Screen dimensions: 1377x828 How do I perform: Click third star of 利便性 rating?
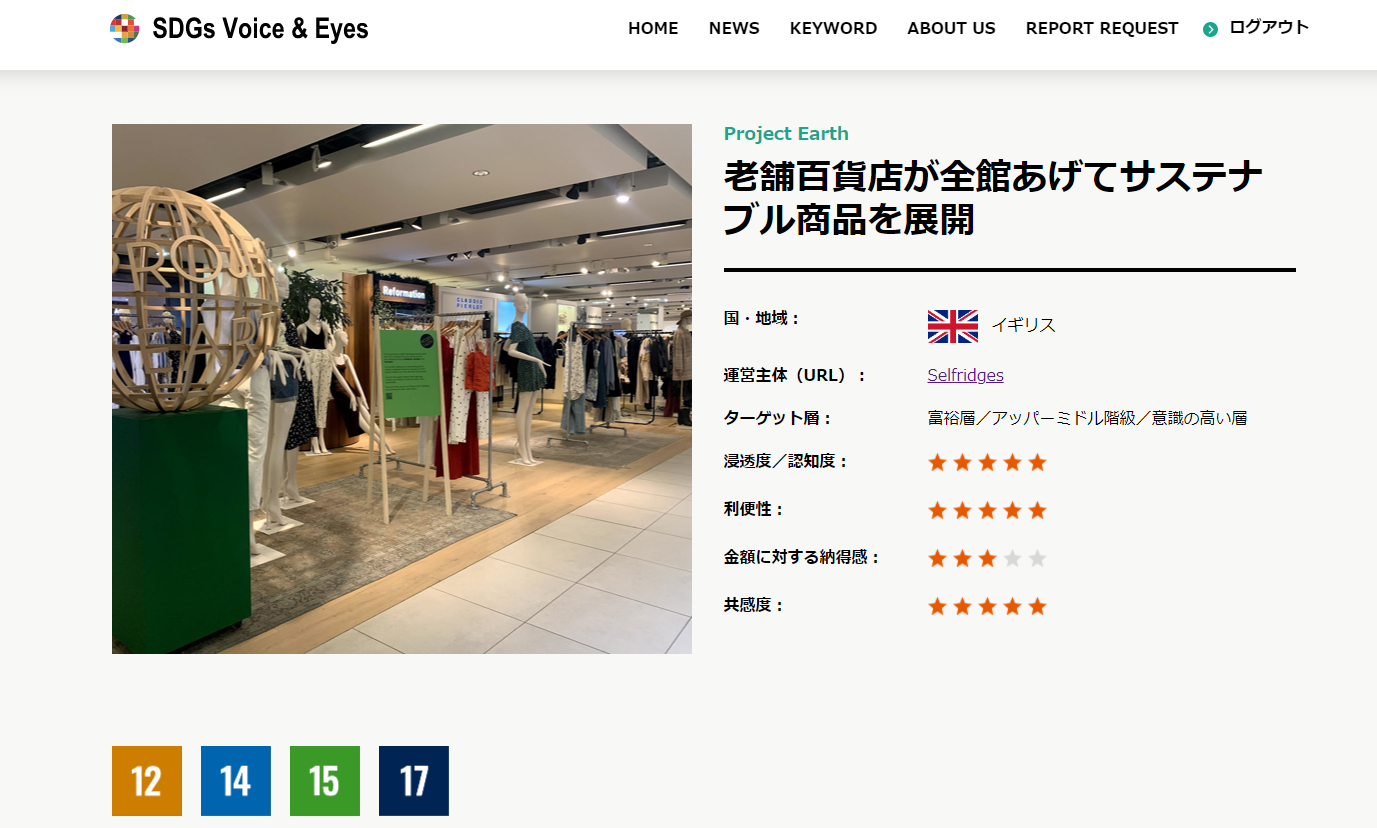(x=987, y=510)
